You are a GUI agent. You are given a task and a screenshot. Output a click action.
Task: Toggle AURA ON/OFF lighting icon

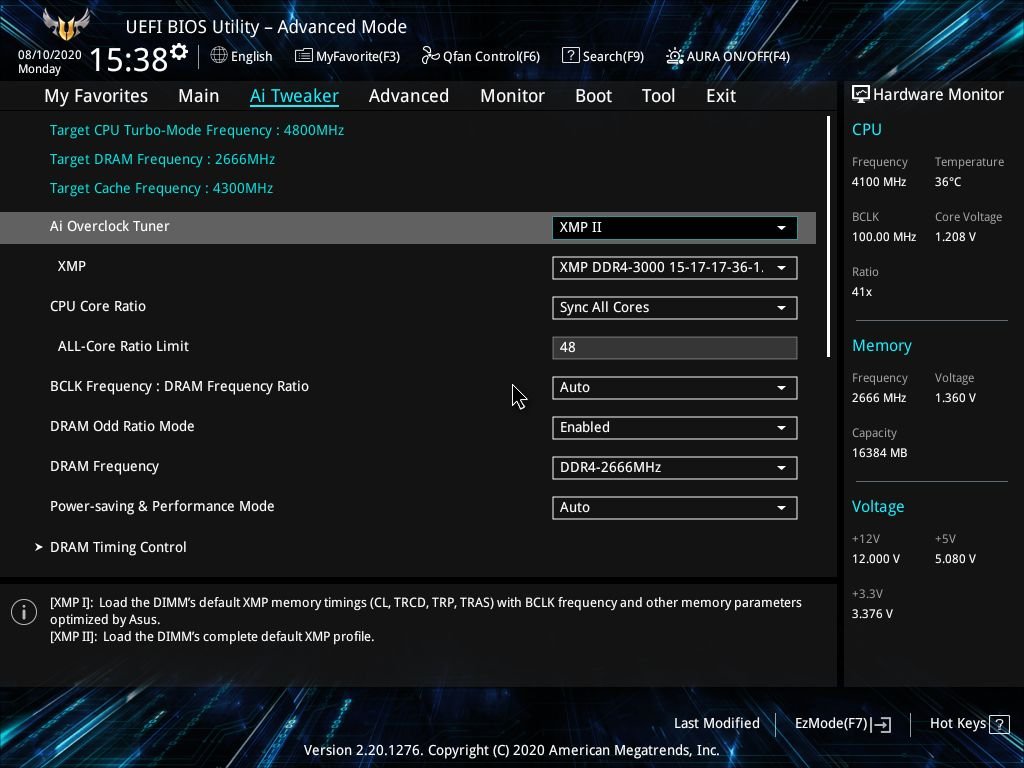point(675,56)
